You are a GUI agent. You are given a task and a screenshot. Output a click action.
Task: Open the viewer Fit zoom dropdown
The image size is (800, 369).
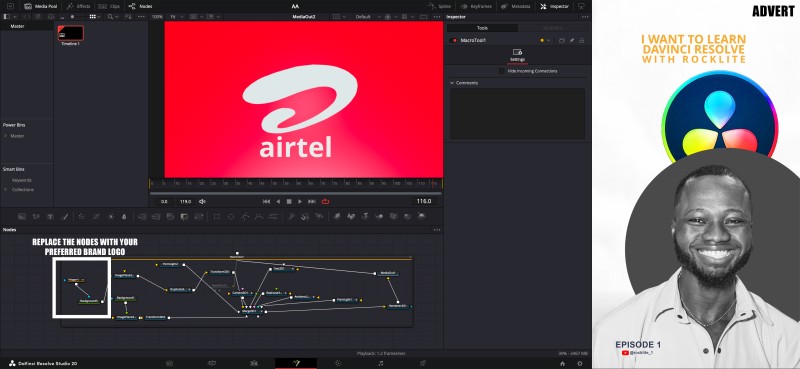point(176,17)
